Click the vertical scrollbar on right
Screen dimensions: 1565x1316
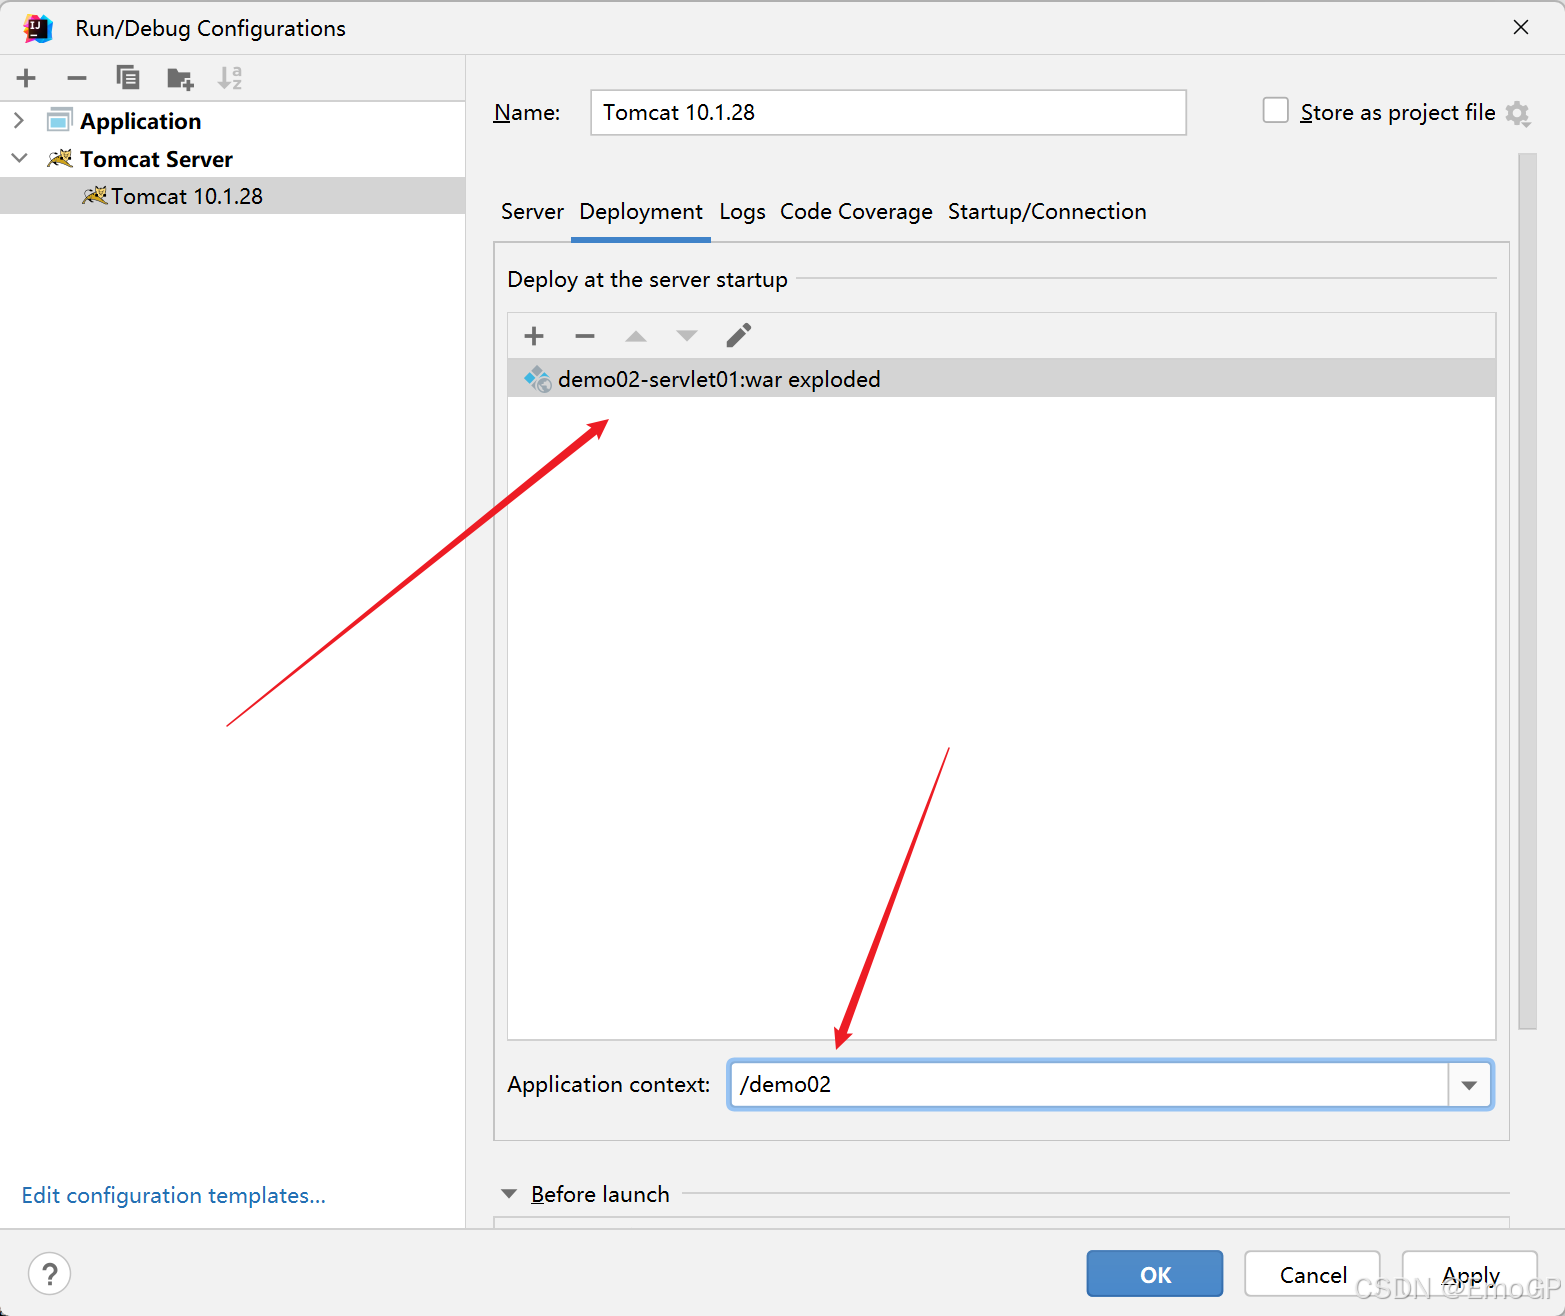(1527, 590)
